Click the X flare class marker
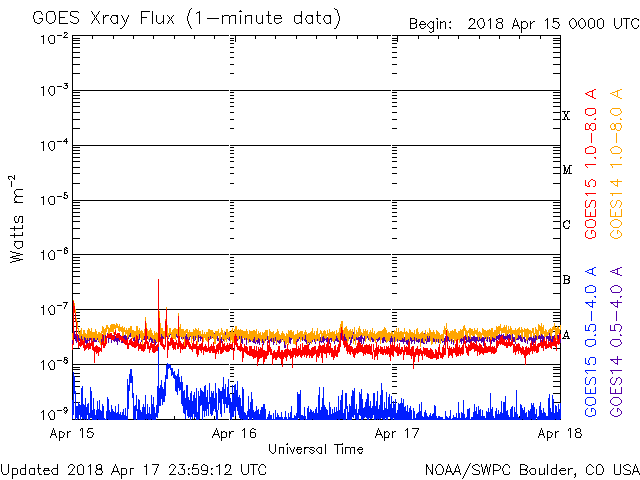Viewport: 640px width, 480px height. pos(566,116)
